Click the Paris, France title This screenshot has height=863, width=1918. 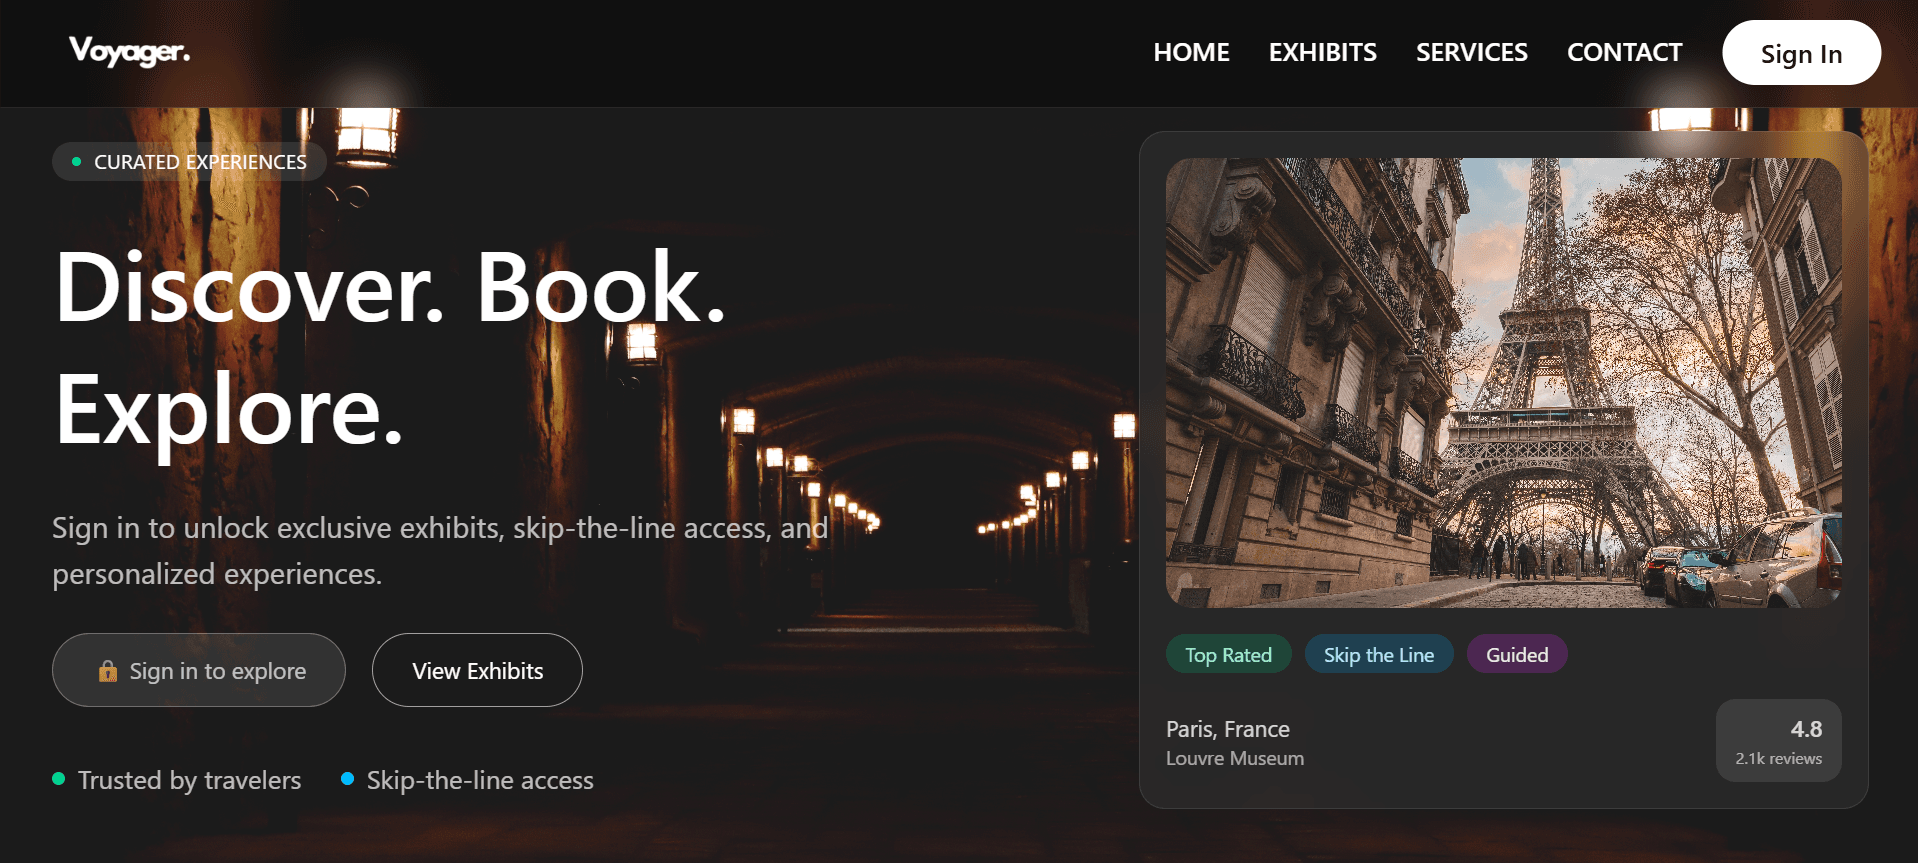1227,729
